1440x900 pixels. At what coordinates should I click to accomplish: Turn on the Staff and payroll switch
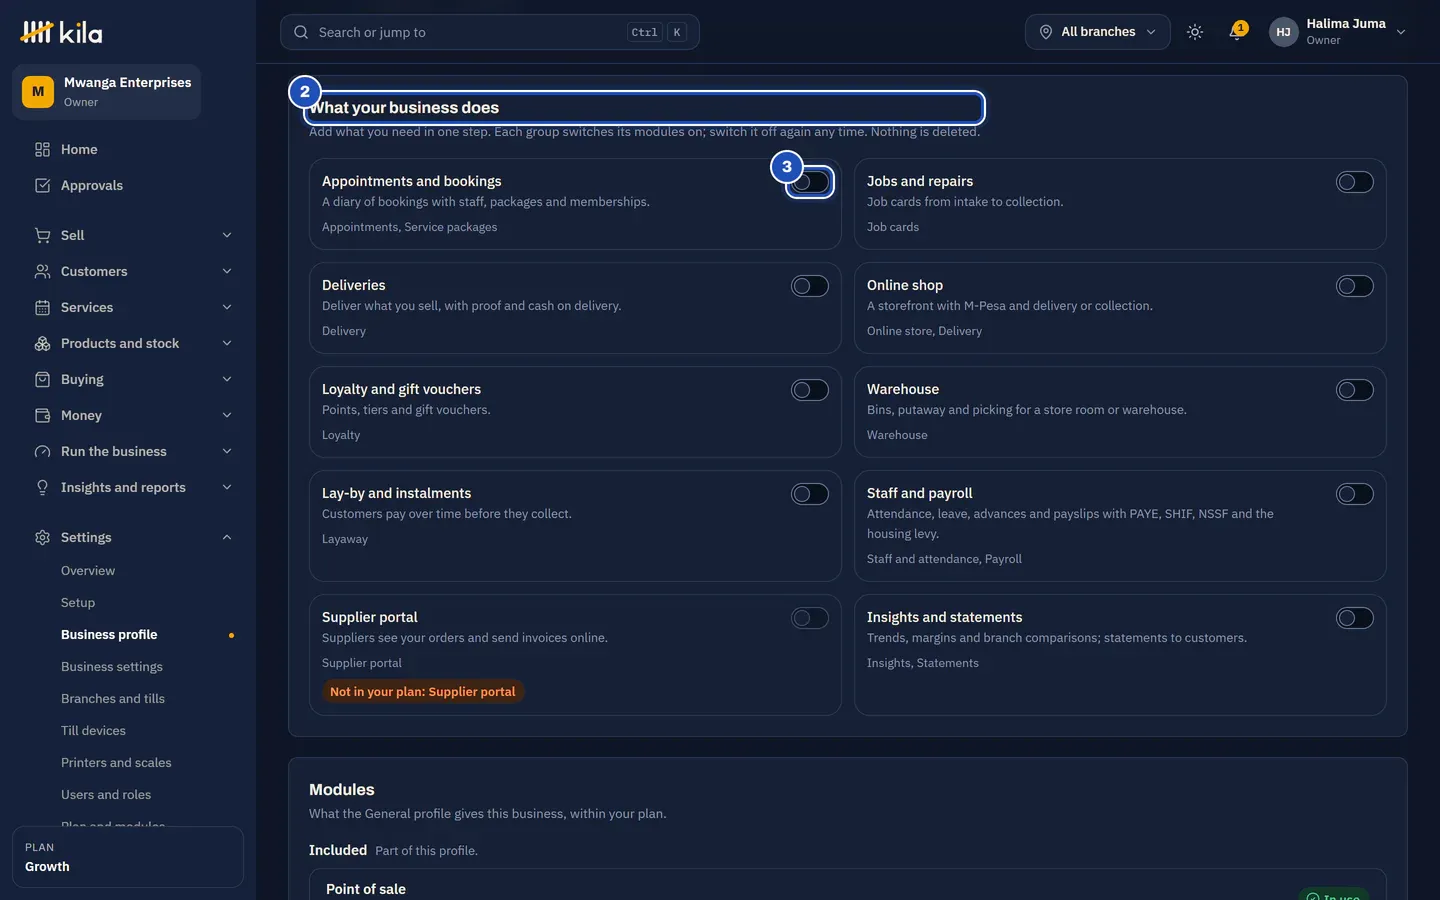[x=1355, y=494]
